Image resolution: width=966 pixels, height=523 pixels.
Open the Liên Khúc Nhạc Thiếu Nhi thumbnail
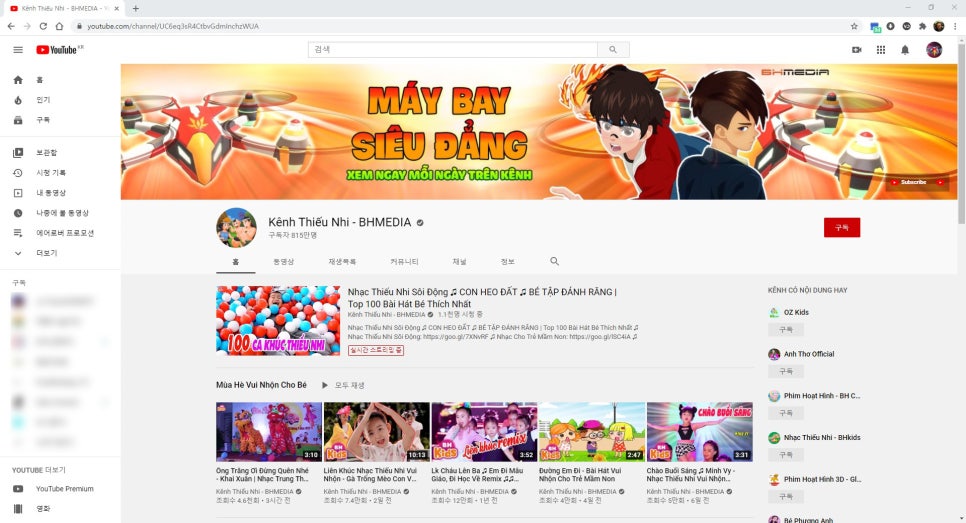[376, 432]
